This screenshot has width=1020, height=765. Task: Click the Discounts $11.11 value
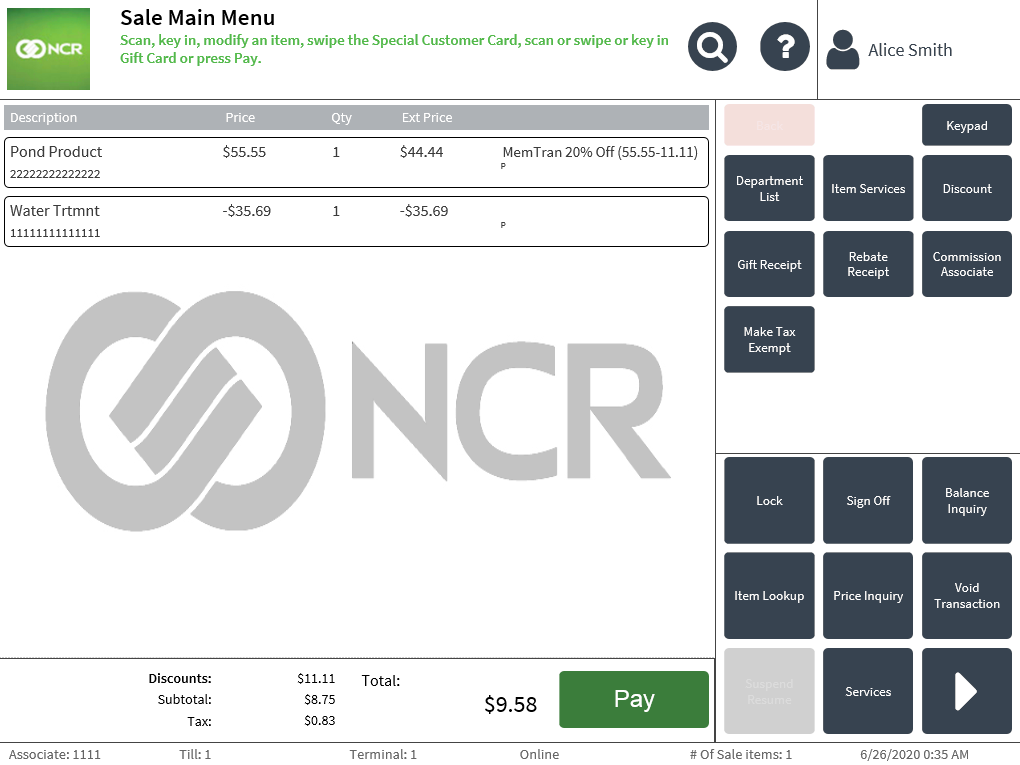point(316,678)
